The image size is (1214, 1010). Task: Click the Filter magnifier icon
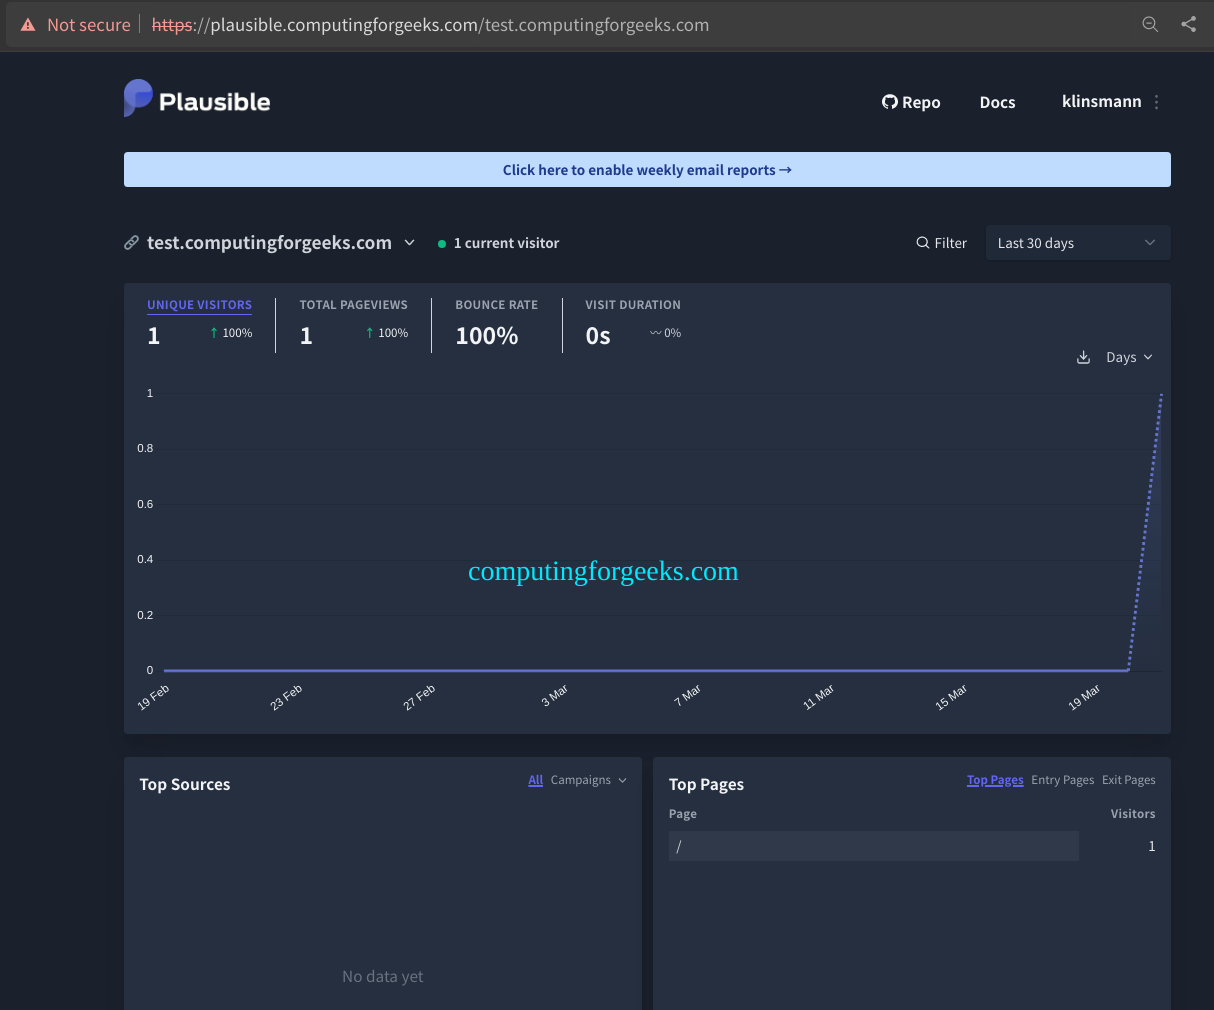click(921, 242)
